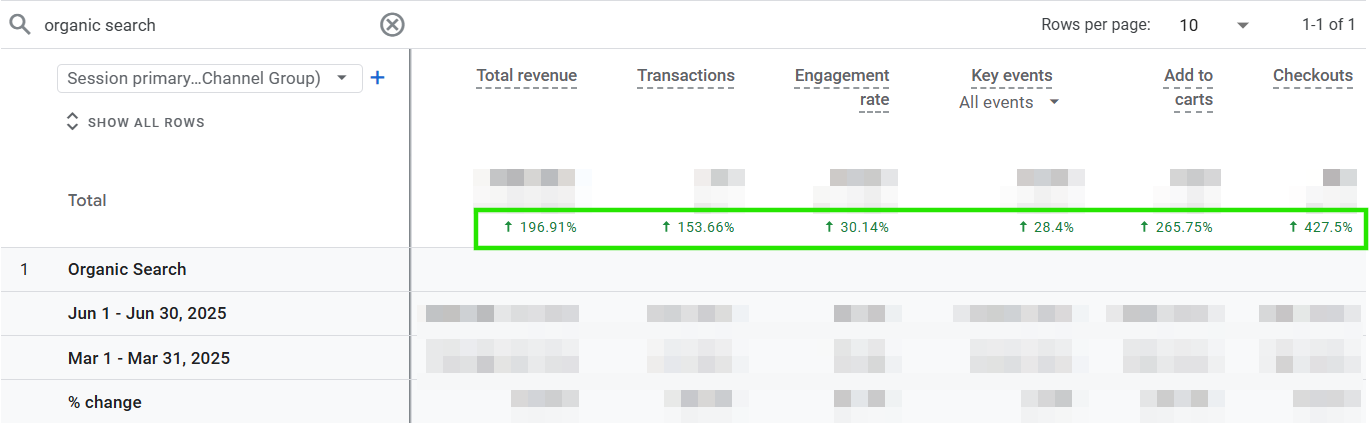
Task: Click the % change row label
Action: pos(105,402)
